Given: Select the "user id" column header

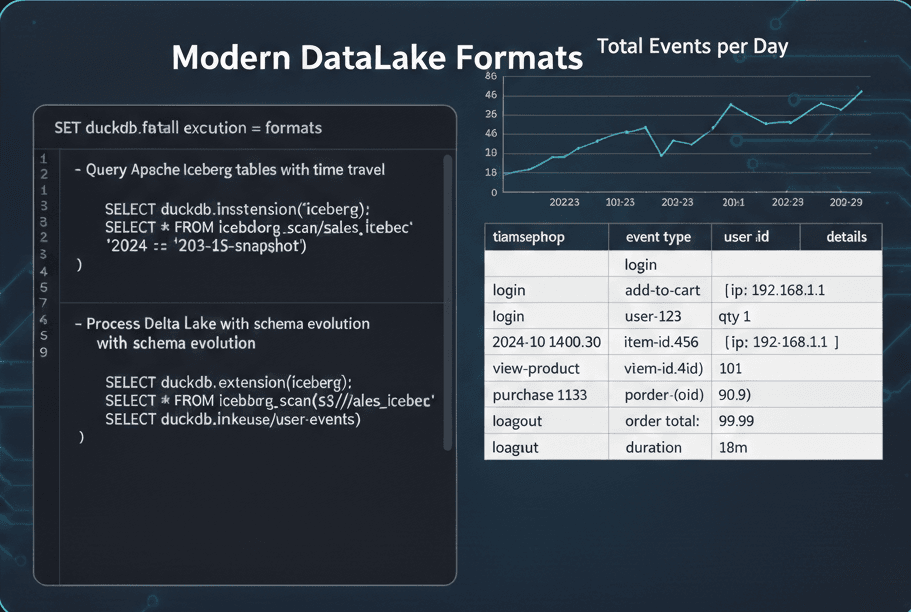Looking at the screenshot, I should 746,237.
